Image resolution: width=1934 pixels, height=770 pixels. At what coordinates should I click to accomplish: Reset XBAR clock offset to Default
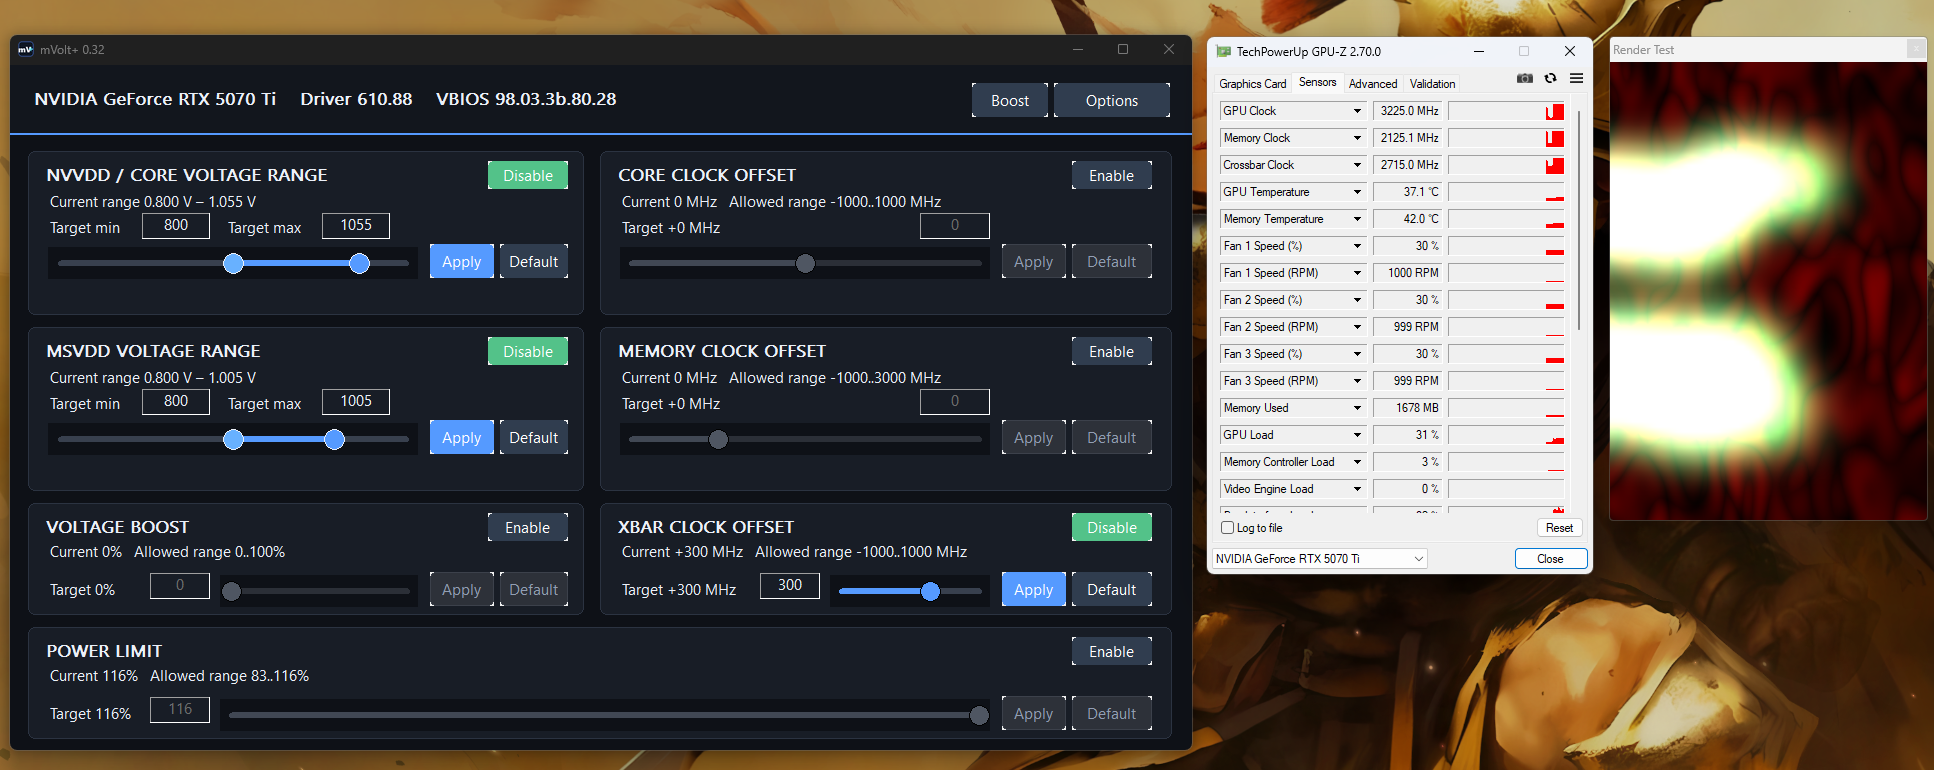point(1112,589)
